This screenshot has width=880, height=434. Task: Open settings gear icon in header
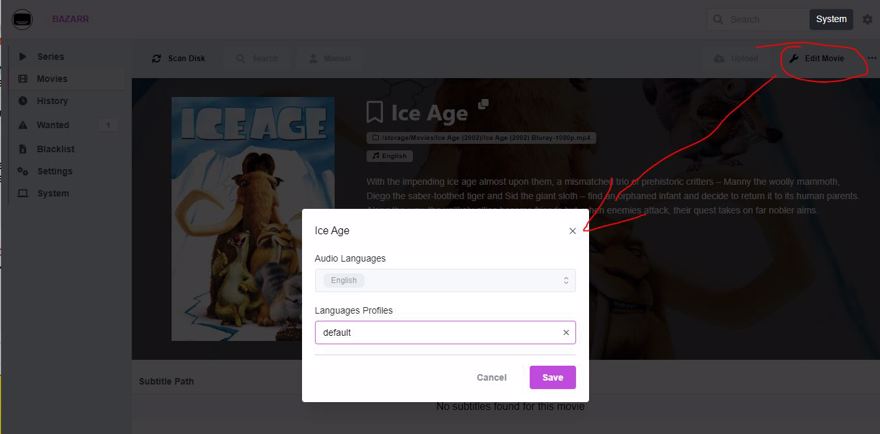pyautogui.click(x=867, y=20)
